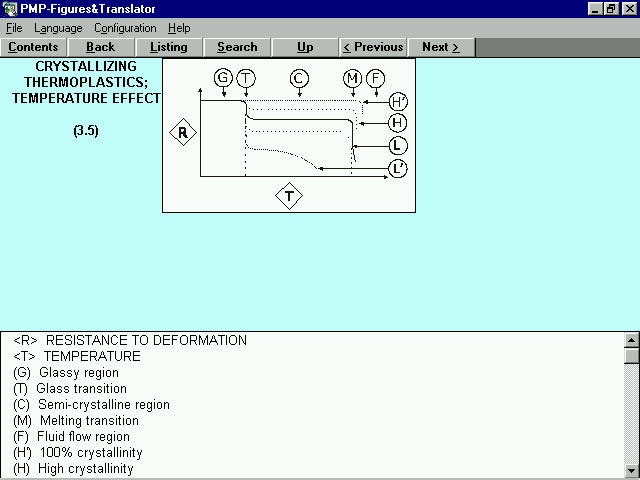
Task: Click the diamond T temperature axis label
Action: point(289,196)
